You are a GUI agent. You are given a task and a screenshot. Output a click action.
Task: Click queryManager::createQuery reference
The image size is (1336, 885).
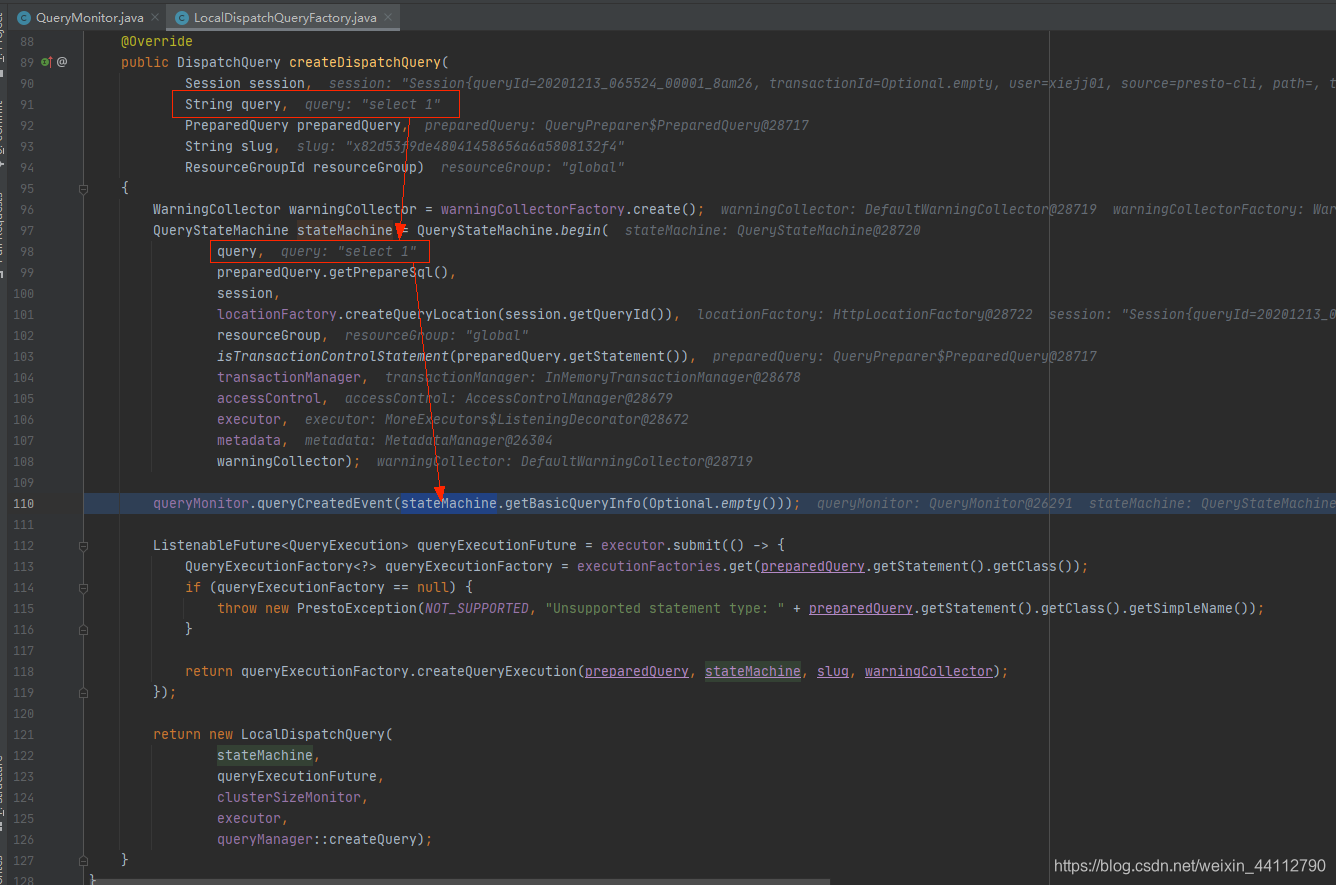click(321, 839)
